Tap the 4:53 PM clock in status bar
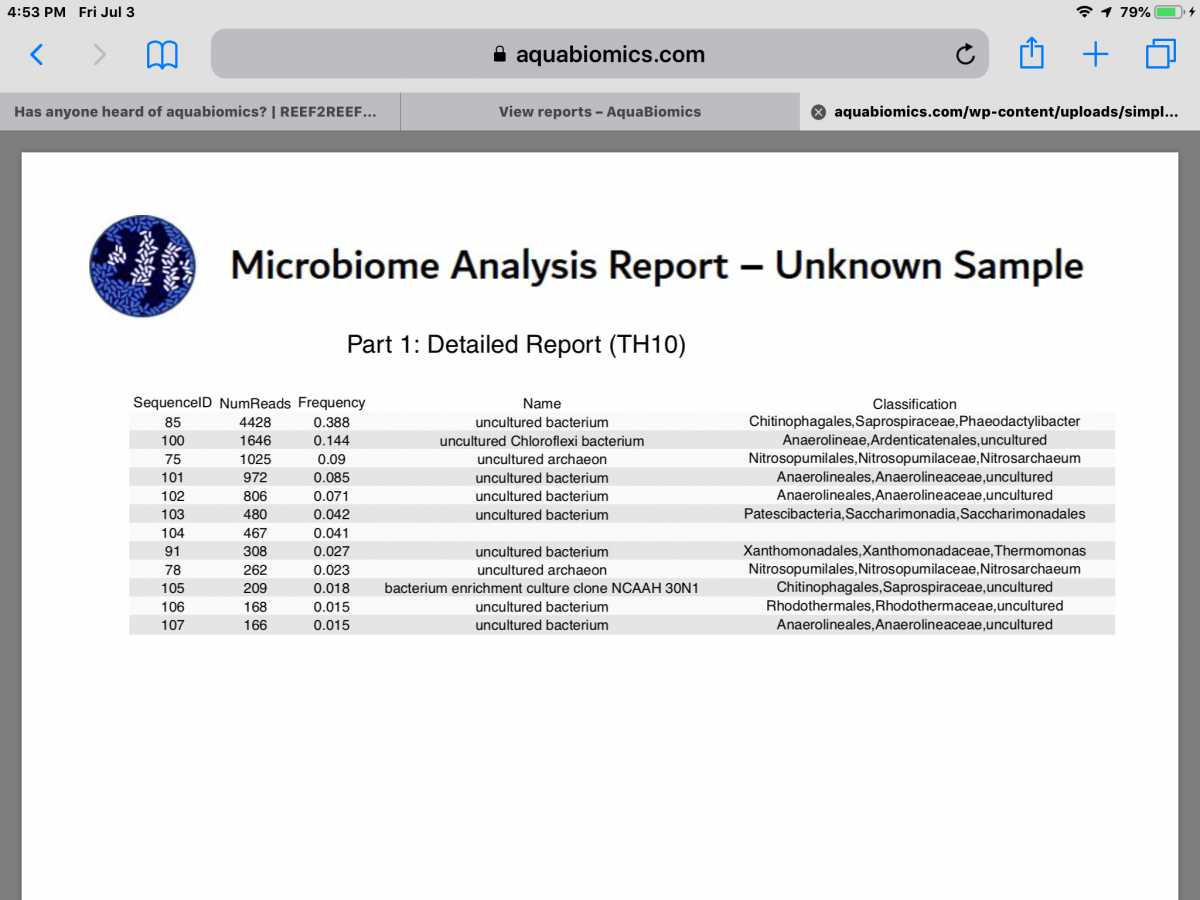Viewport: 1200px width, 900px height. pyautogui.click(x=36, y=12)
